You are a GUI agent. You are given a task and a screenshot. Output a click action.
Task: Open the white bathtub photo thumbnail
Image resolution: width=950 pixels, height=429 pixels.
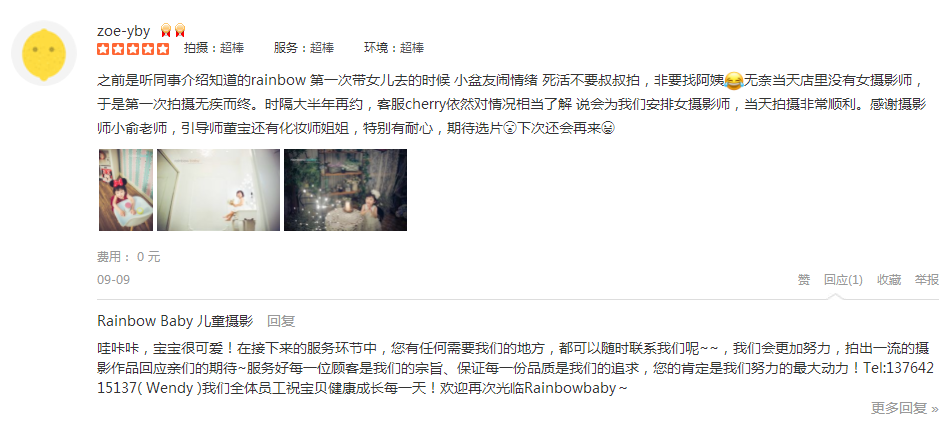click(x=218, y=190)
